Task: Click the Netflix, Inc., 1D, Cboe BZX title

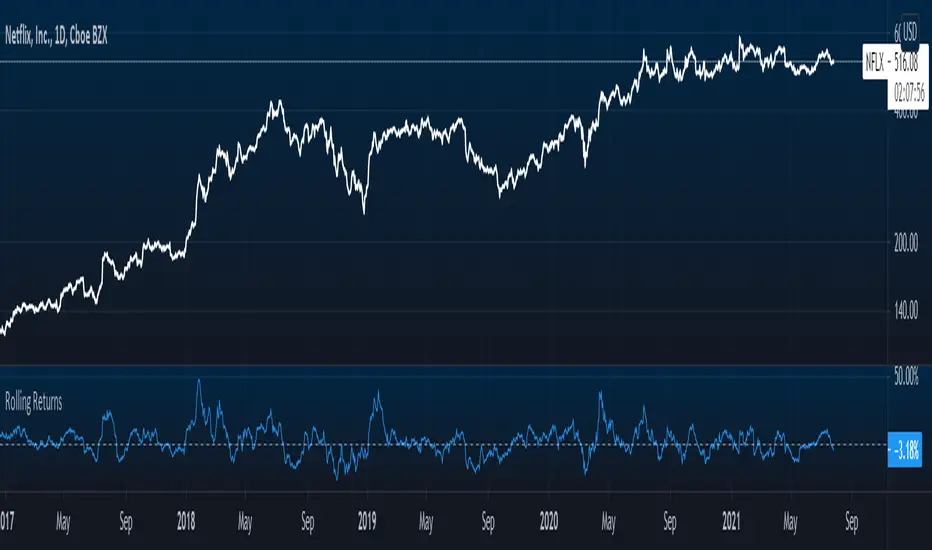Action: tap(56, 36)
